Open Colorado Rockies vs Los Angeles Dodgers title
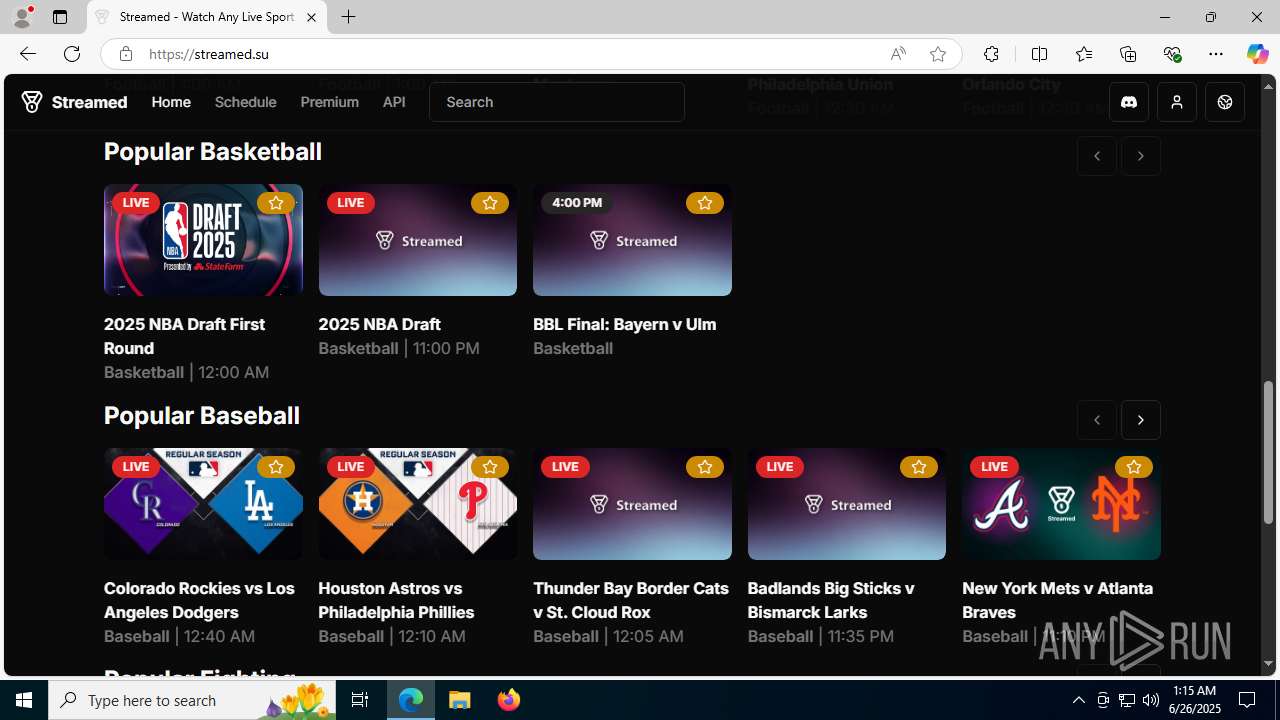The height and width of the screenshot is (720, 1280). click(x=199, y=600)
